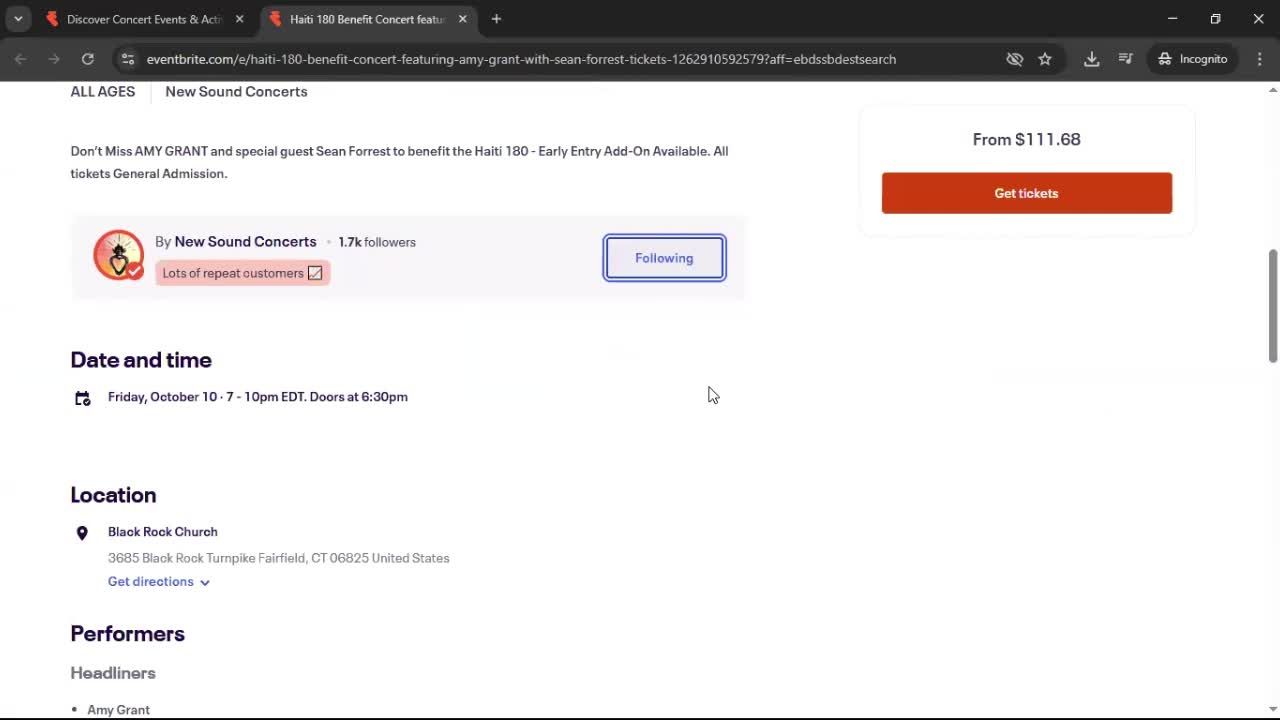Go back to previous page
Screen dimensions: 1280x720
pyautogui.click(x=20, y=59)
